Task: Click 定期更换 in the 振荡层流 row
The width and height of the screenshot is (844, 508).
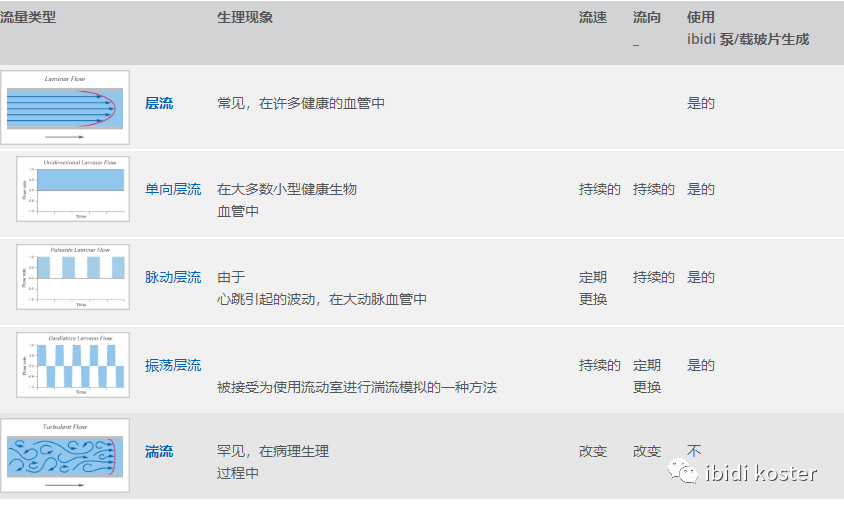Action: pyautogui.click(x=646, y=376)
